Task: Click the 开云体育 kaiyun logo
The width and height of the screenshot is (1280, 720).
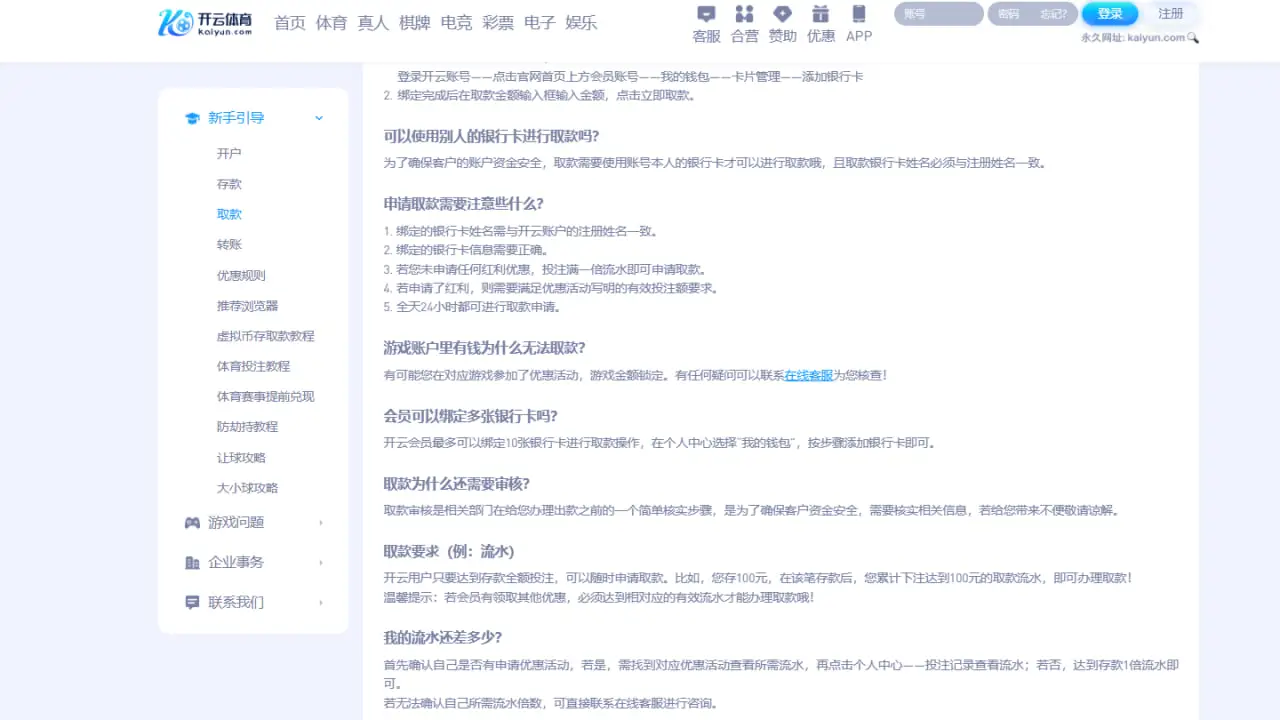Action: (205, 22)
